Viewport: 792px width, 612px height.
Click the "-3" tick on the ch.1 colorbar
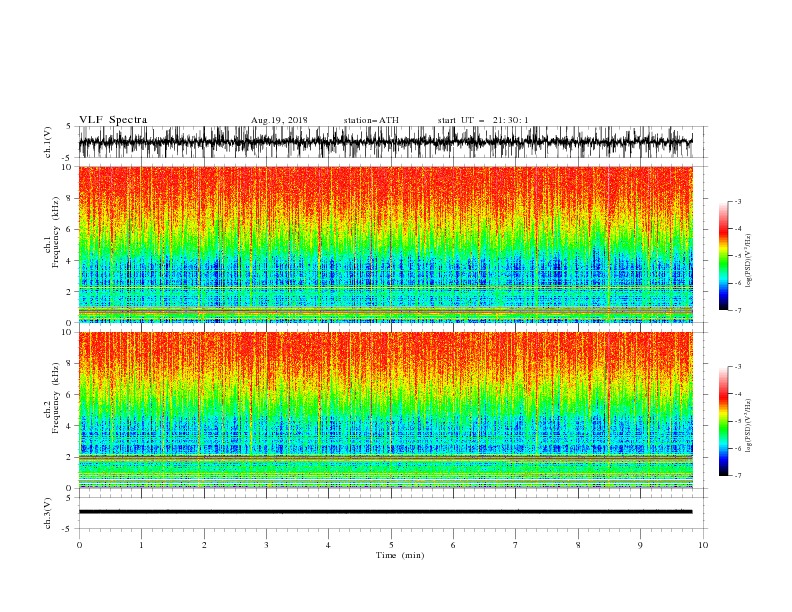(737, 201)
